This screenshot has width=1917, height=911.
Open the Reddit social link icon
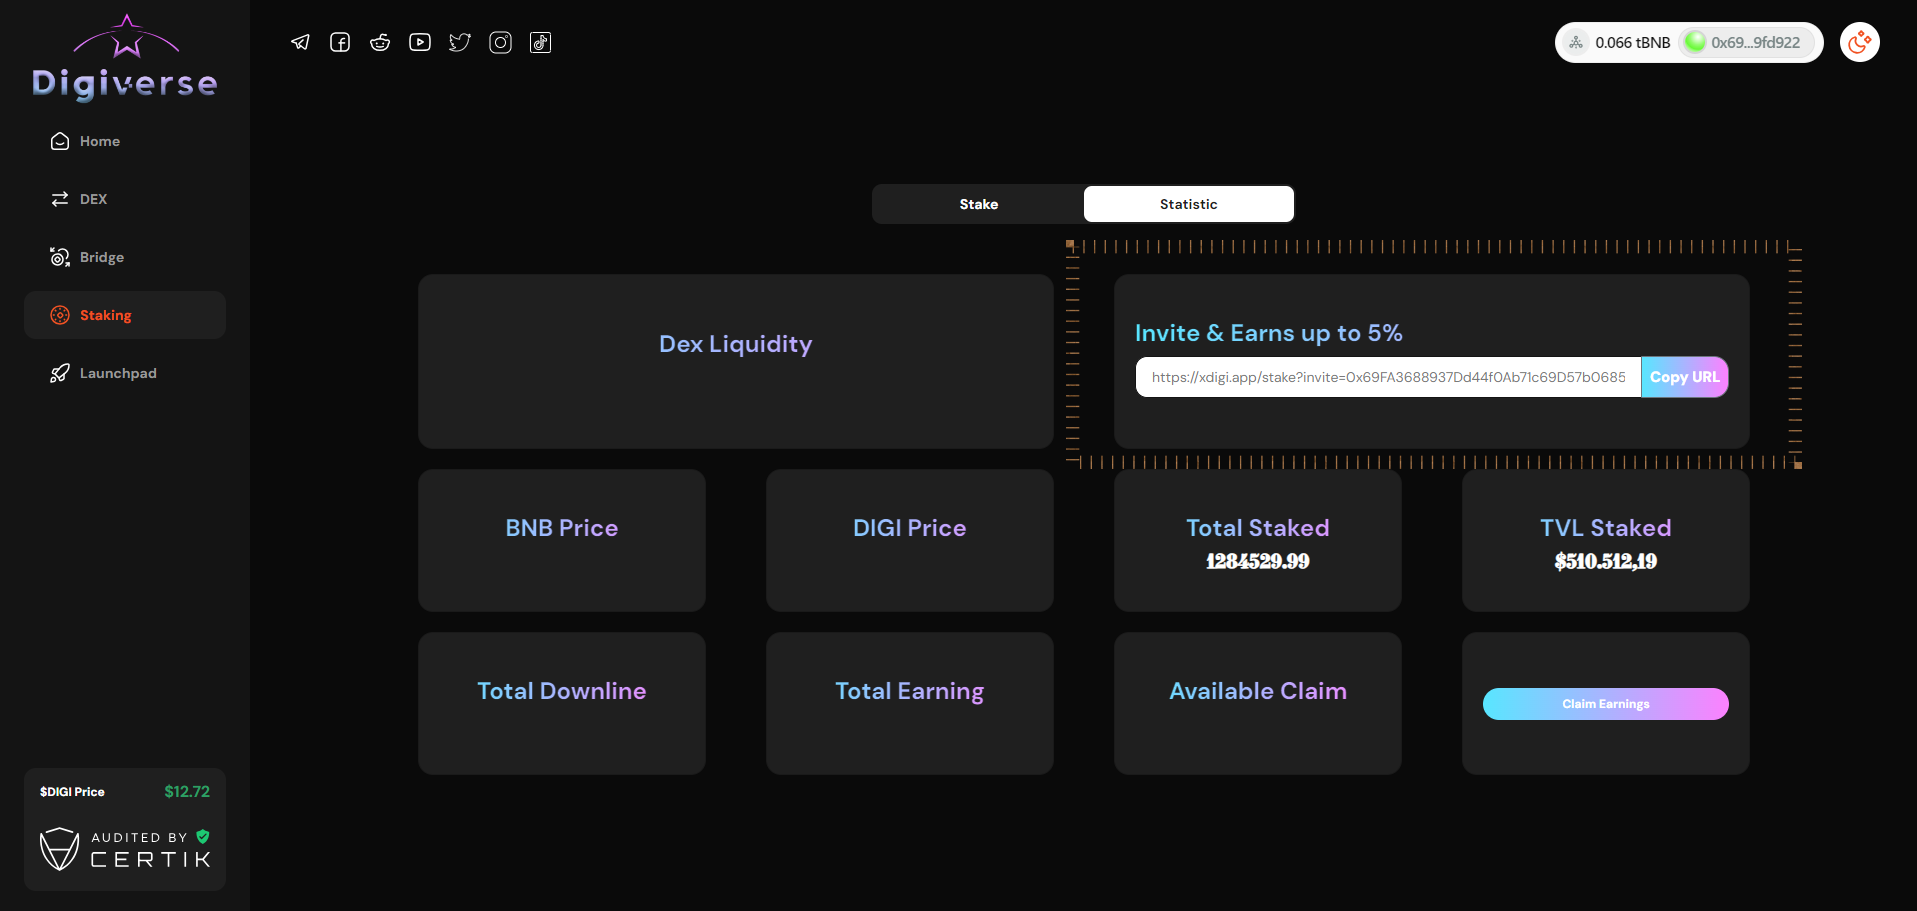[x=380, y=42]
